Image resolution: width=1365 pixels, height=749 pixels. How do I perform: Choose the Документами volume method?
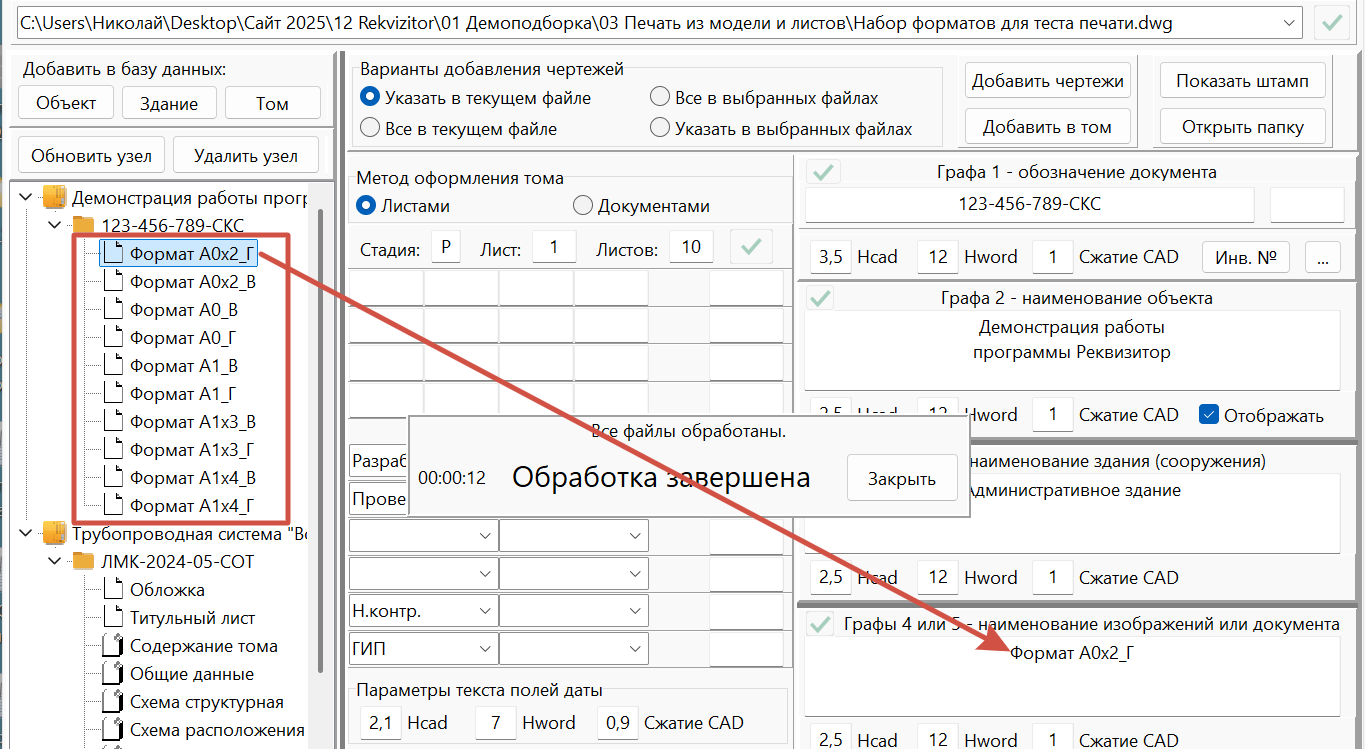pyautogui.click(x=582, y=206)
